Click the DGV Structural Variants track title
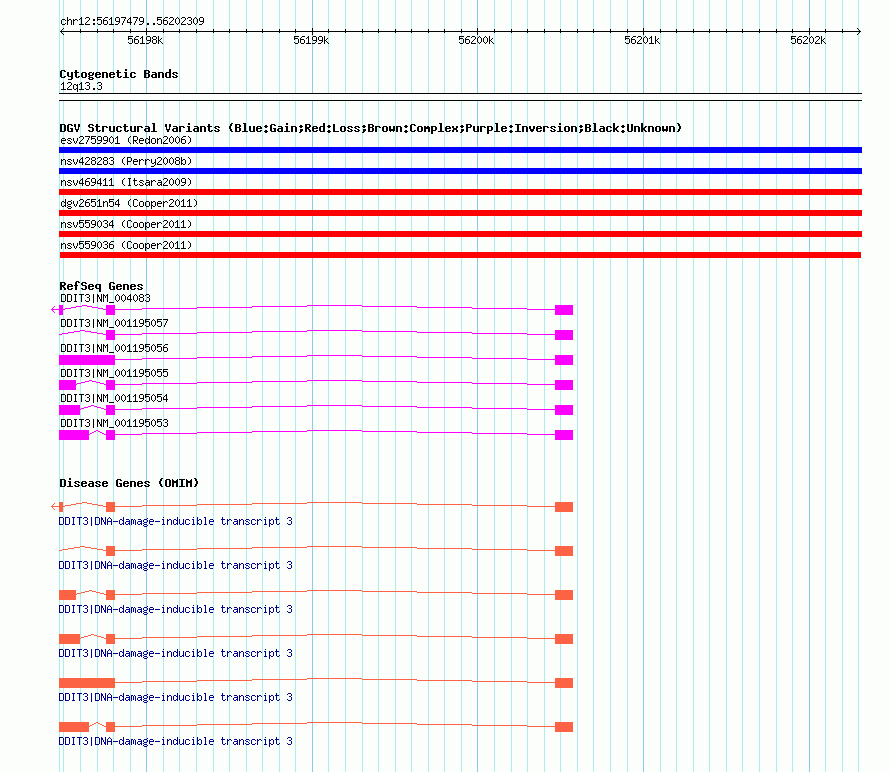This screenshot has height=772, width=890. 370,128
